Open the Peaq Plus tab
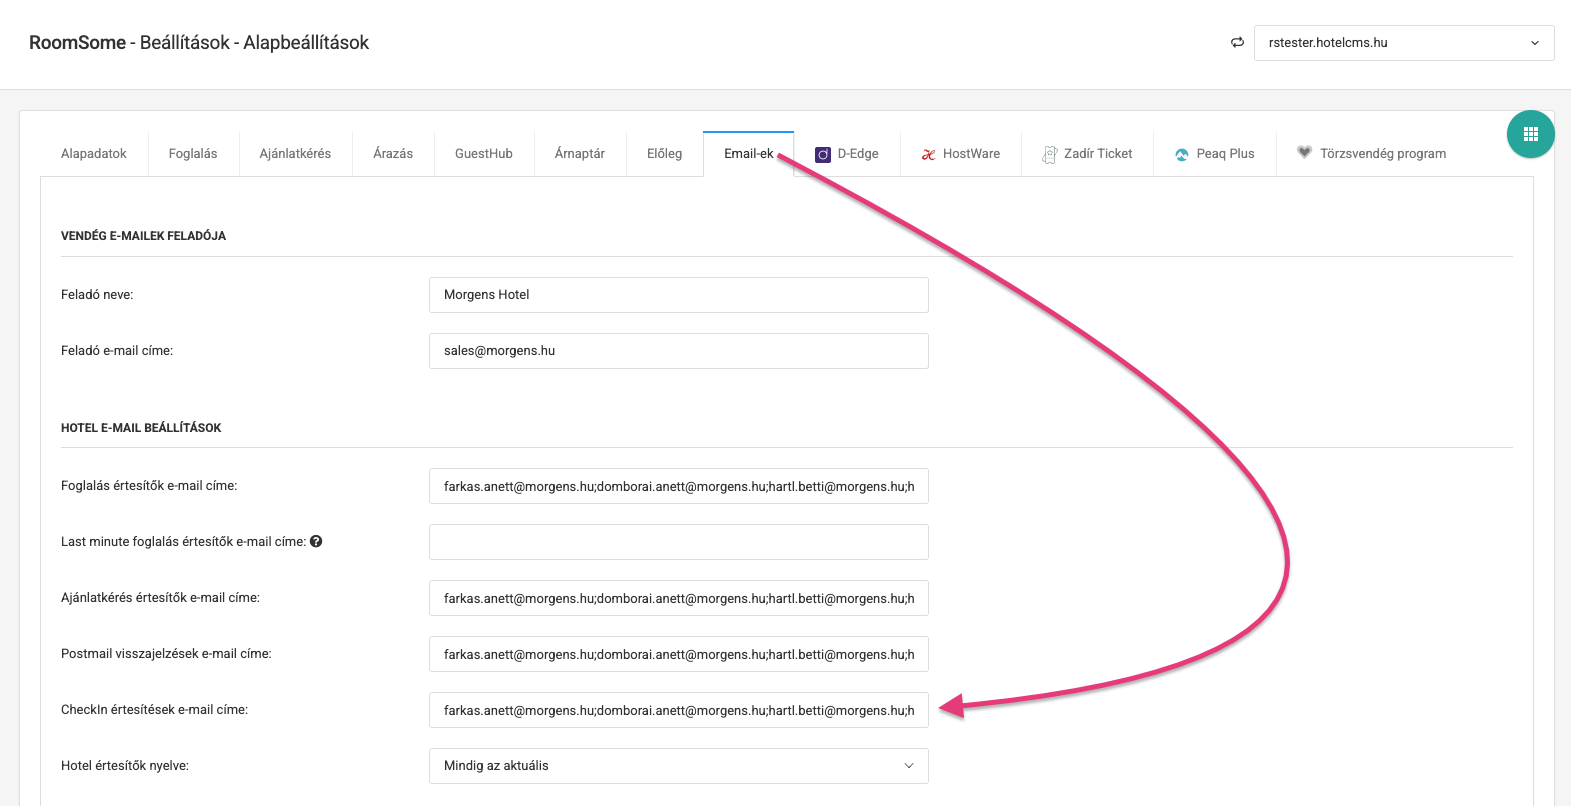The width and height of the screenshot is (1571, 806). [1214, 154]
